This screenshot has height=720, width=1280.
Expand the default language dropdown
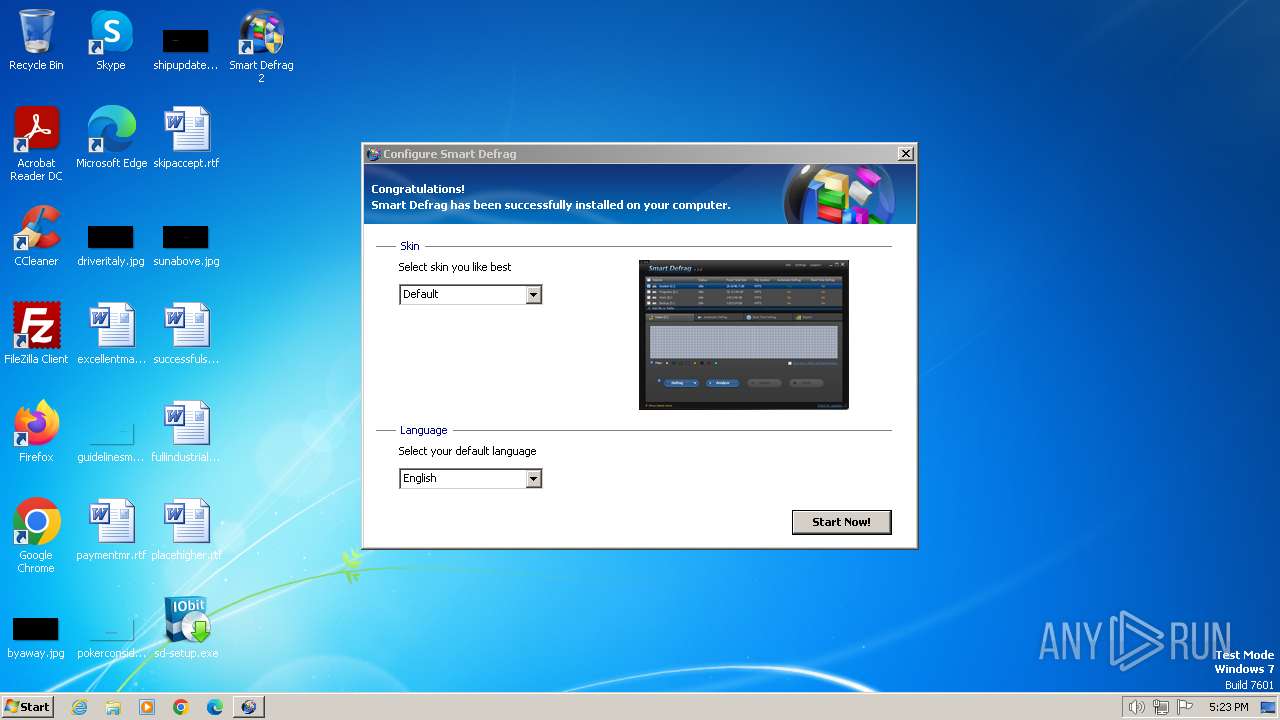coord(533,478)
